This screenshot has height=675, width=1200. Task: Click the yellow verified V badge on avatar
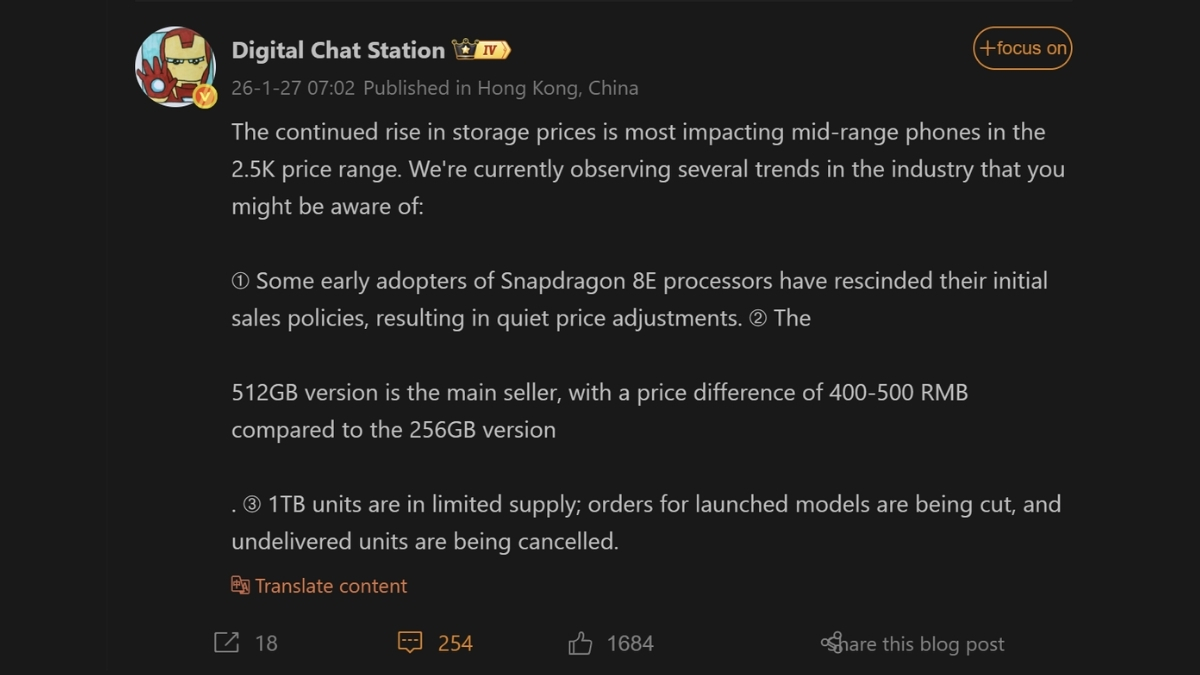click(205, 96)
